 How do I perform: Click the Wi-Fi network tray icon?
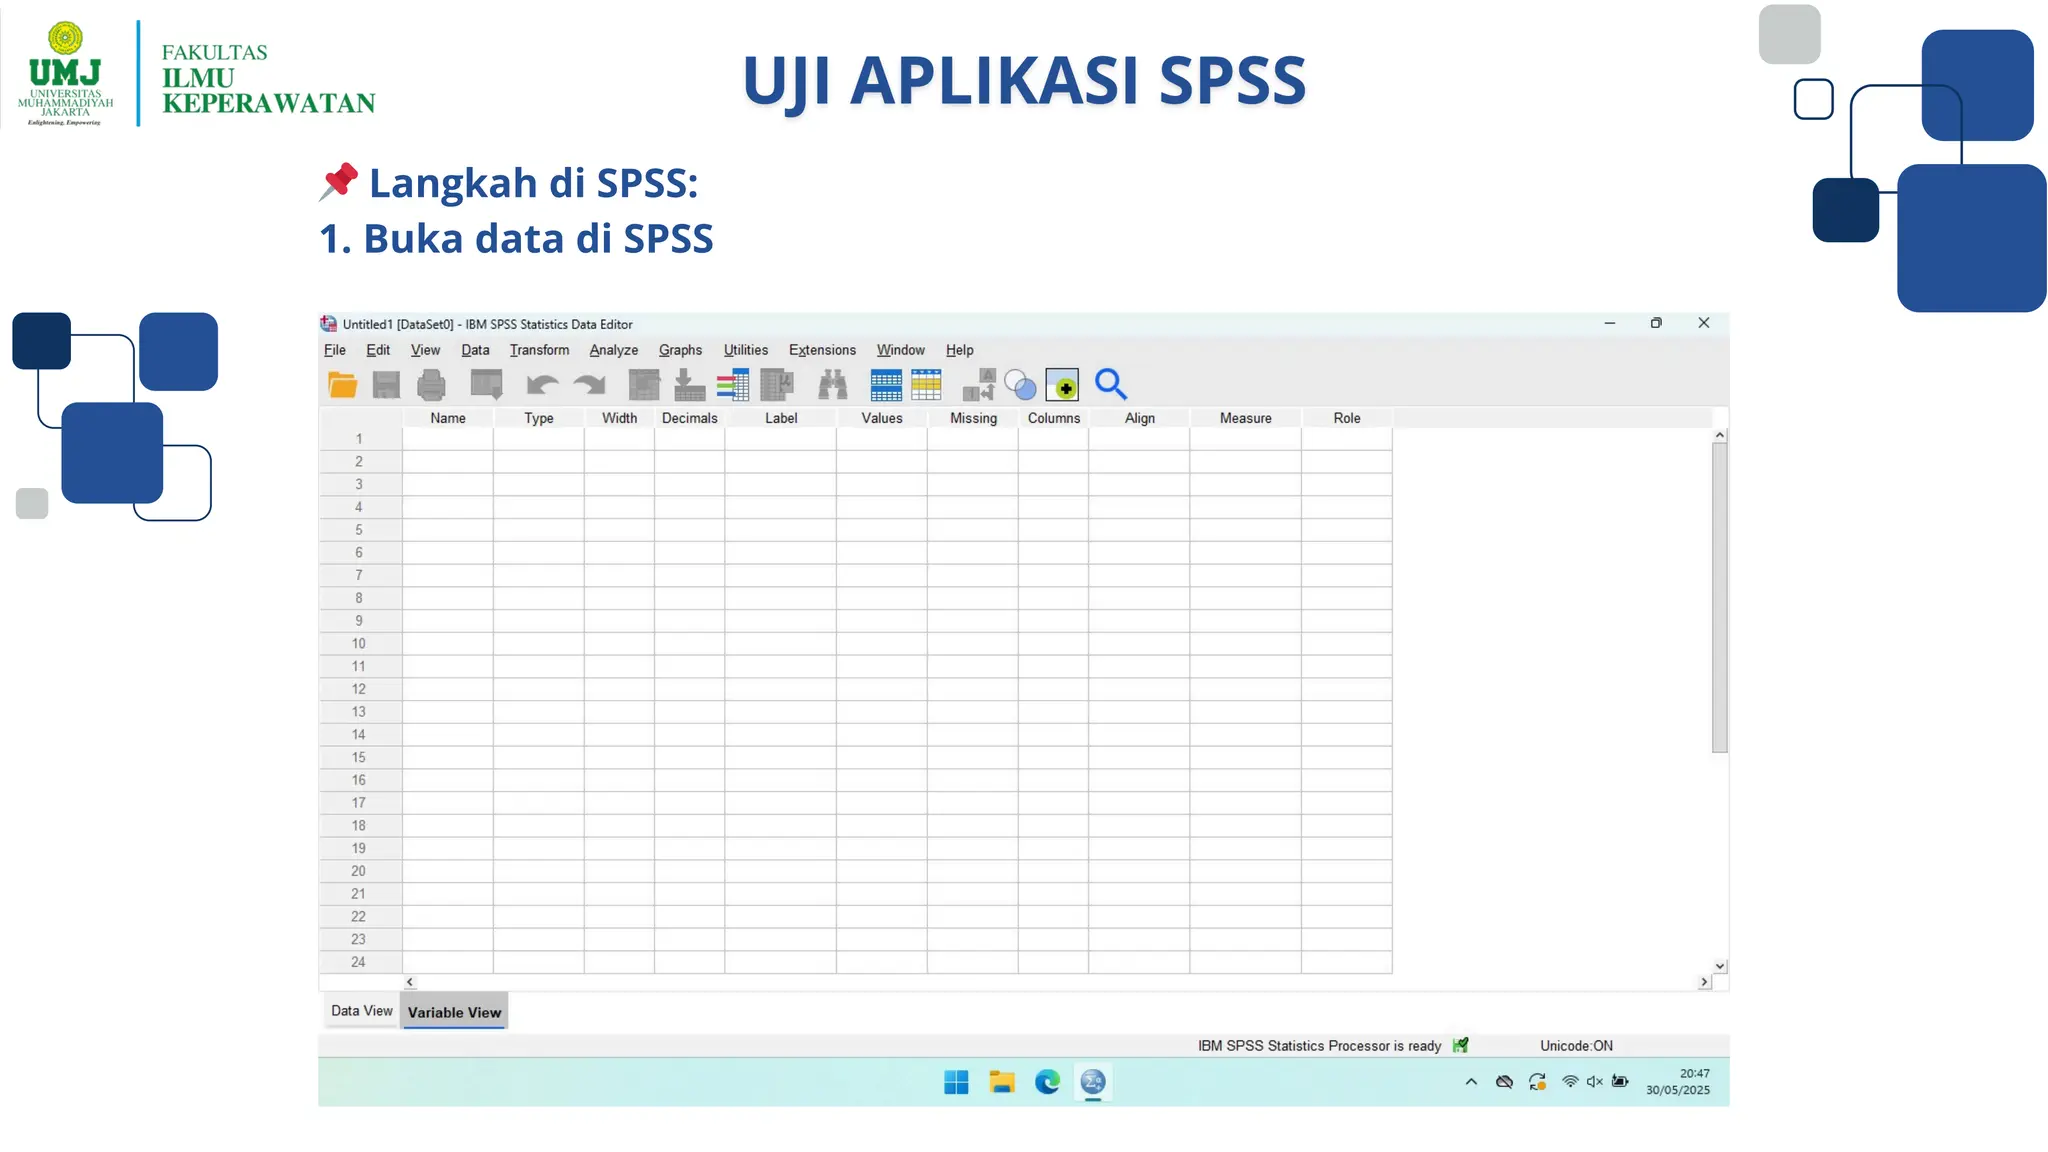[x=1570, y=1082]
